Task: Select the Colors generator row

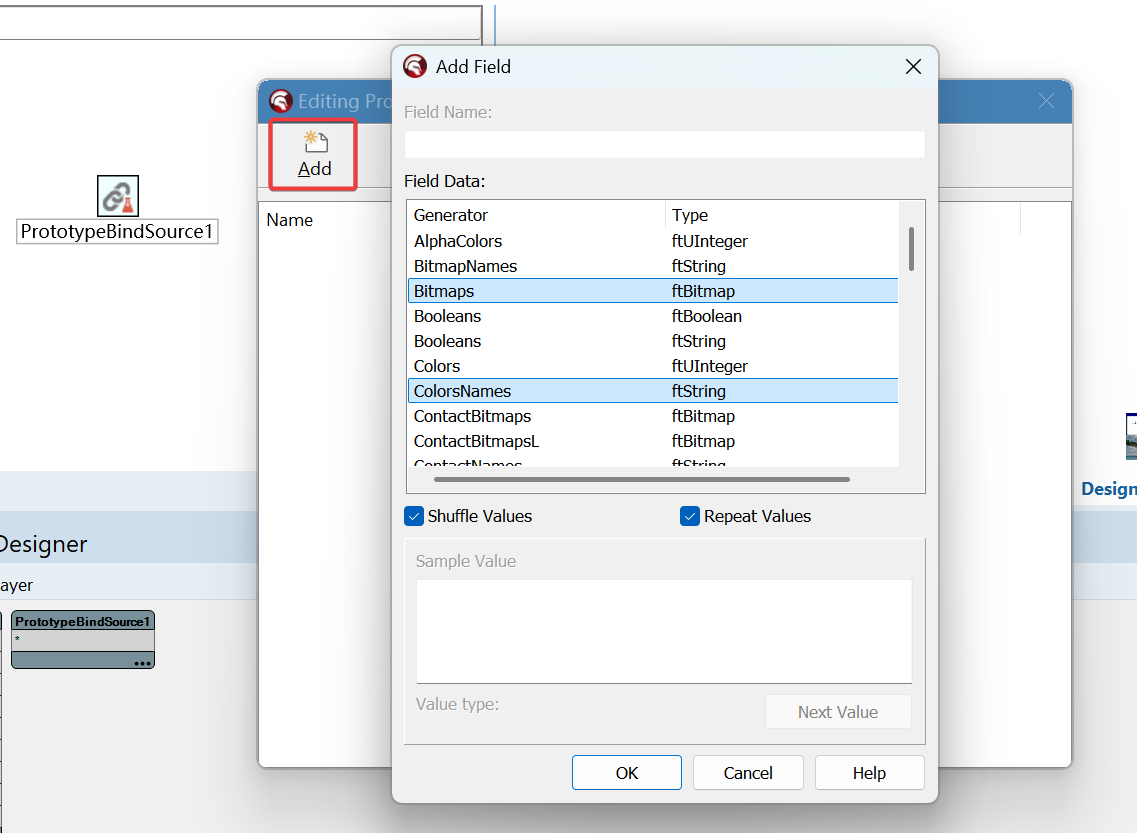Action: (x=653, y=366)
